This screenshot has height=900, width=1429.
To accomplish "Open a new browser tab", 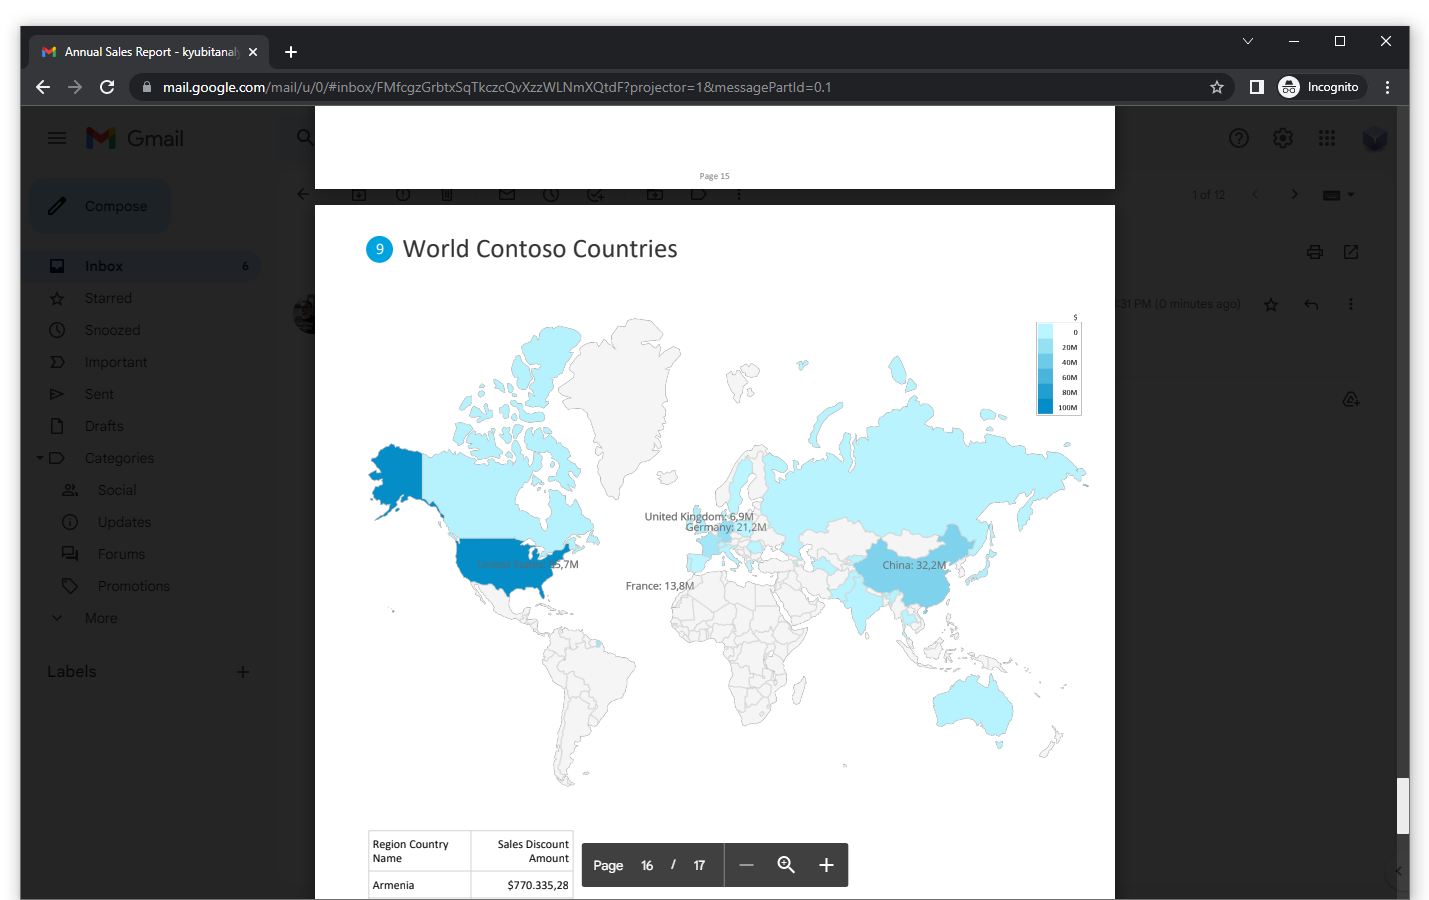I will point(291,52).
